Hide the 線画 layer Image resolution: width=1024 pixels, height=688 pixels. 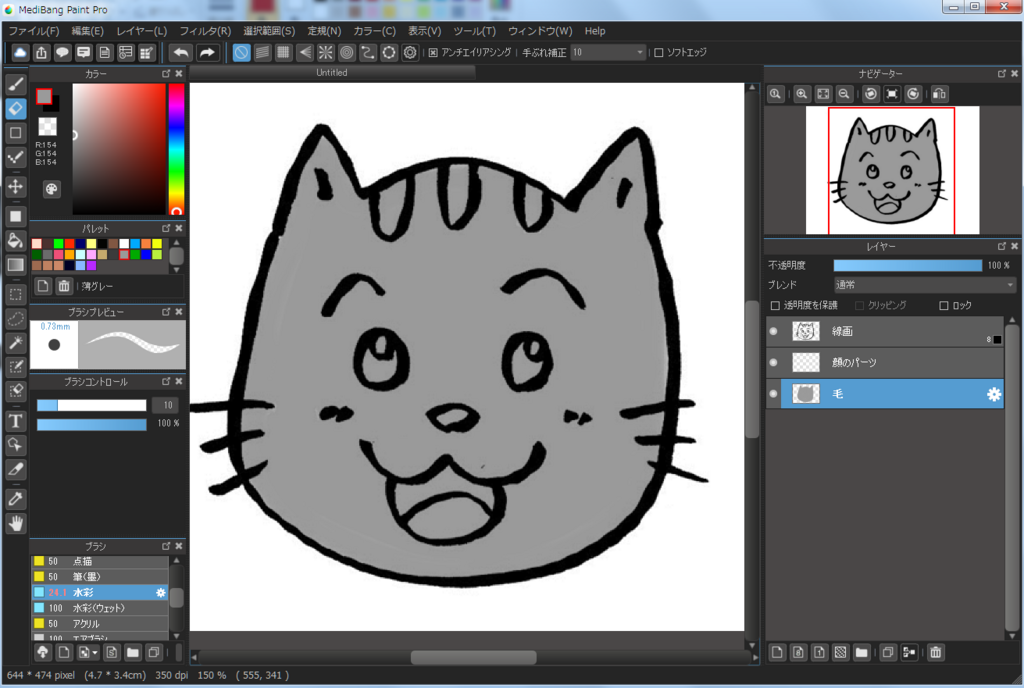[774, 332]
